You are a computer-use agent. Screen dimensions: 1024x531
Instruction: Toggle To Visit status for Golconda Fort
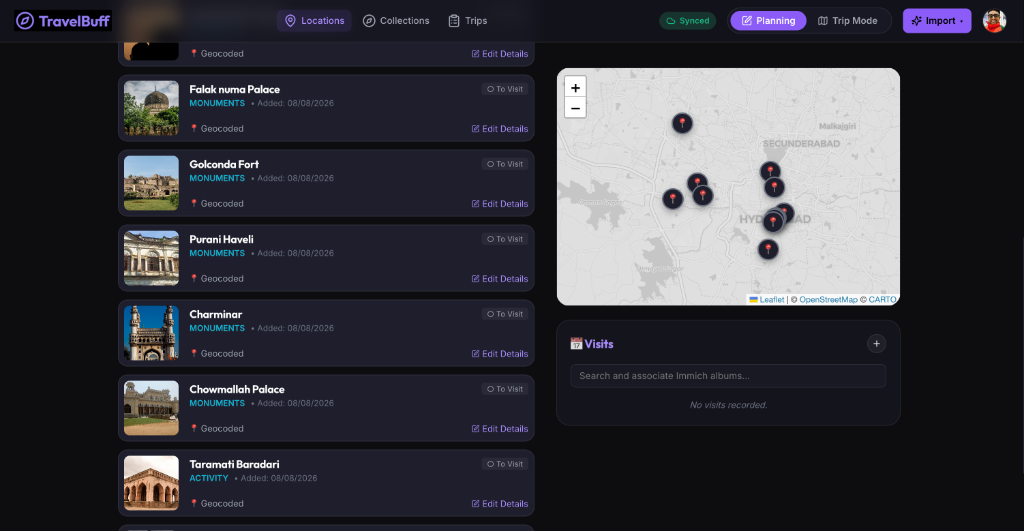pos(505,164)
